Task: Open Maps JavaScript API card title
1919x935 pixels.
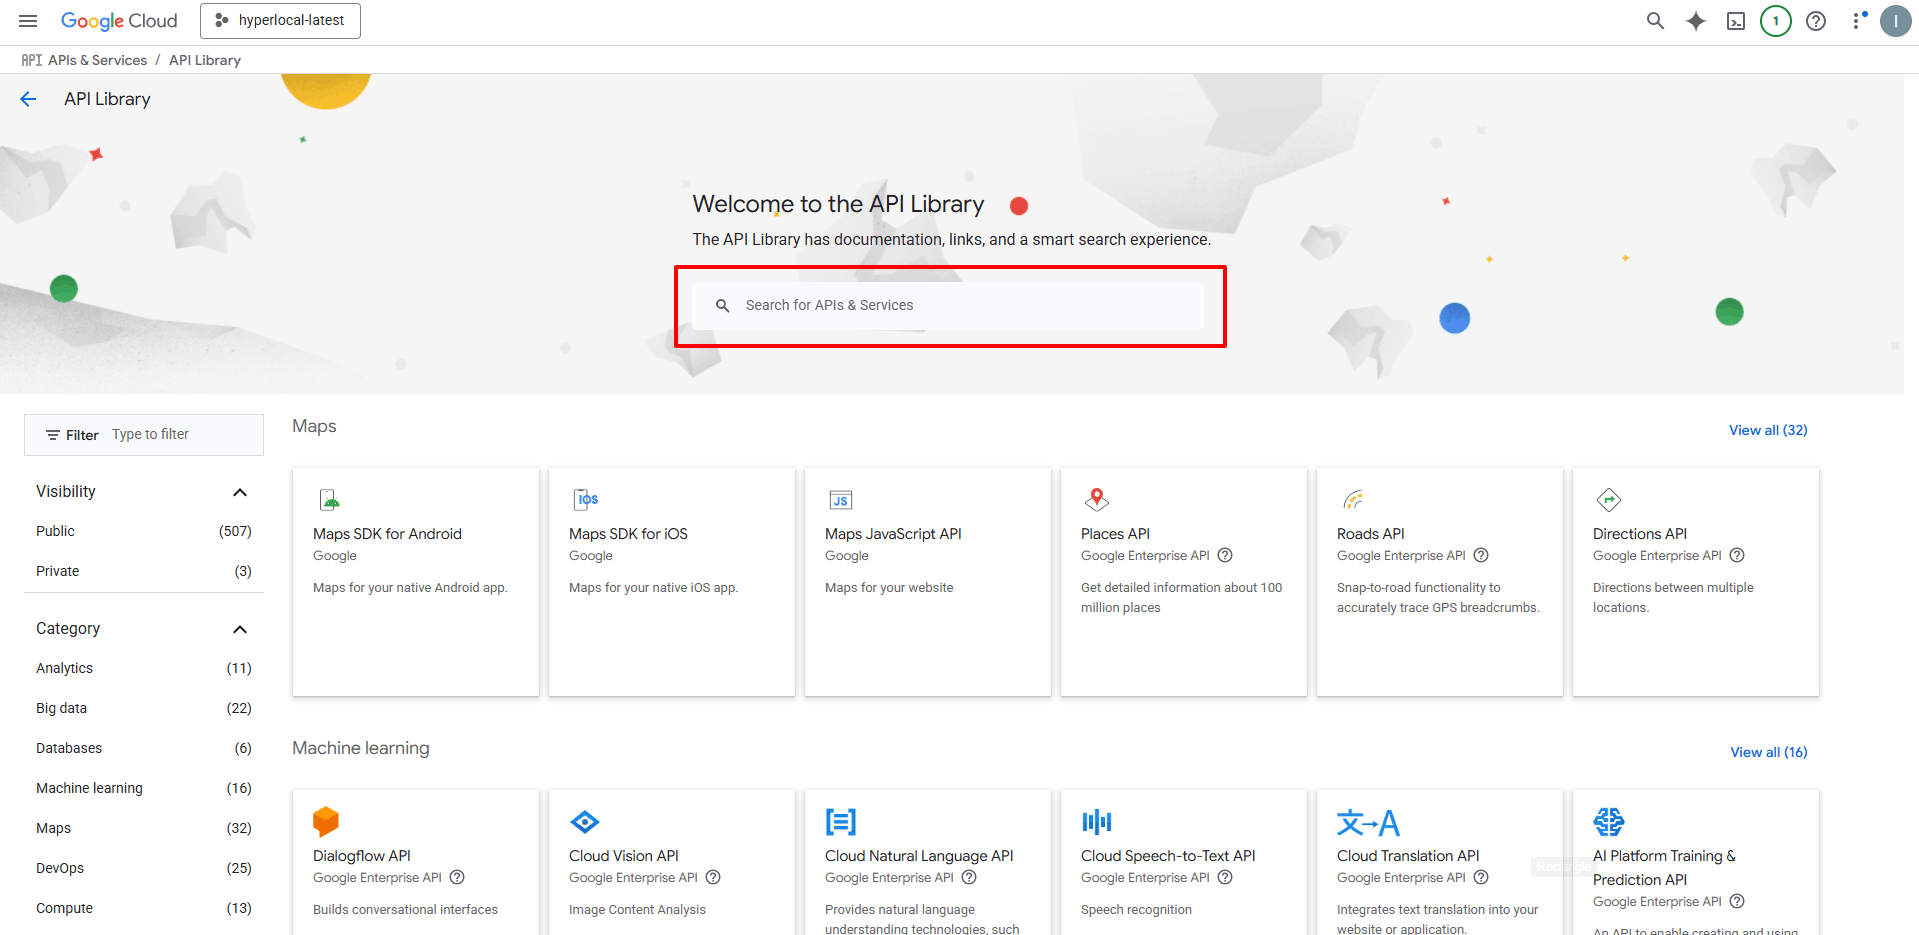Action: click(893, 534)
